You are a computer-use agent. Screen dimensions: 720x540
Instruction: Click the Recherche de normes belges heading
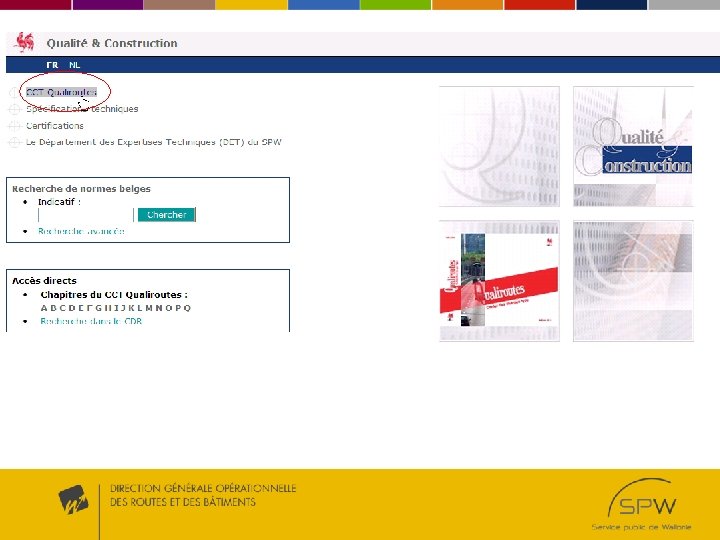81,189
